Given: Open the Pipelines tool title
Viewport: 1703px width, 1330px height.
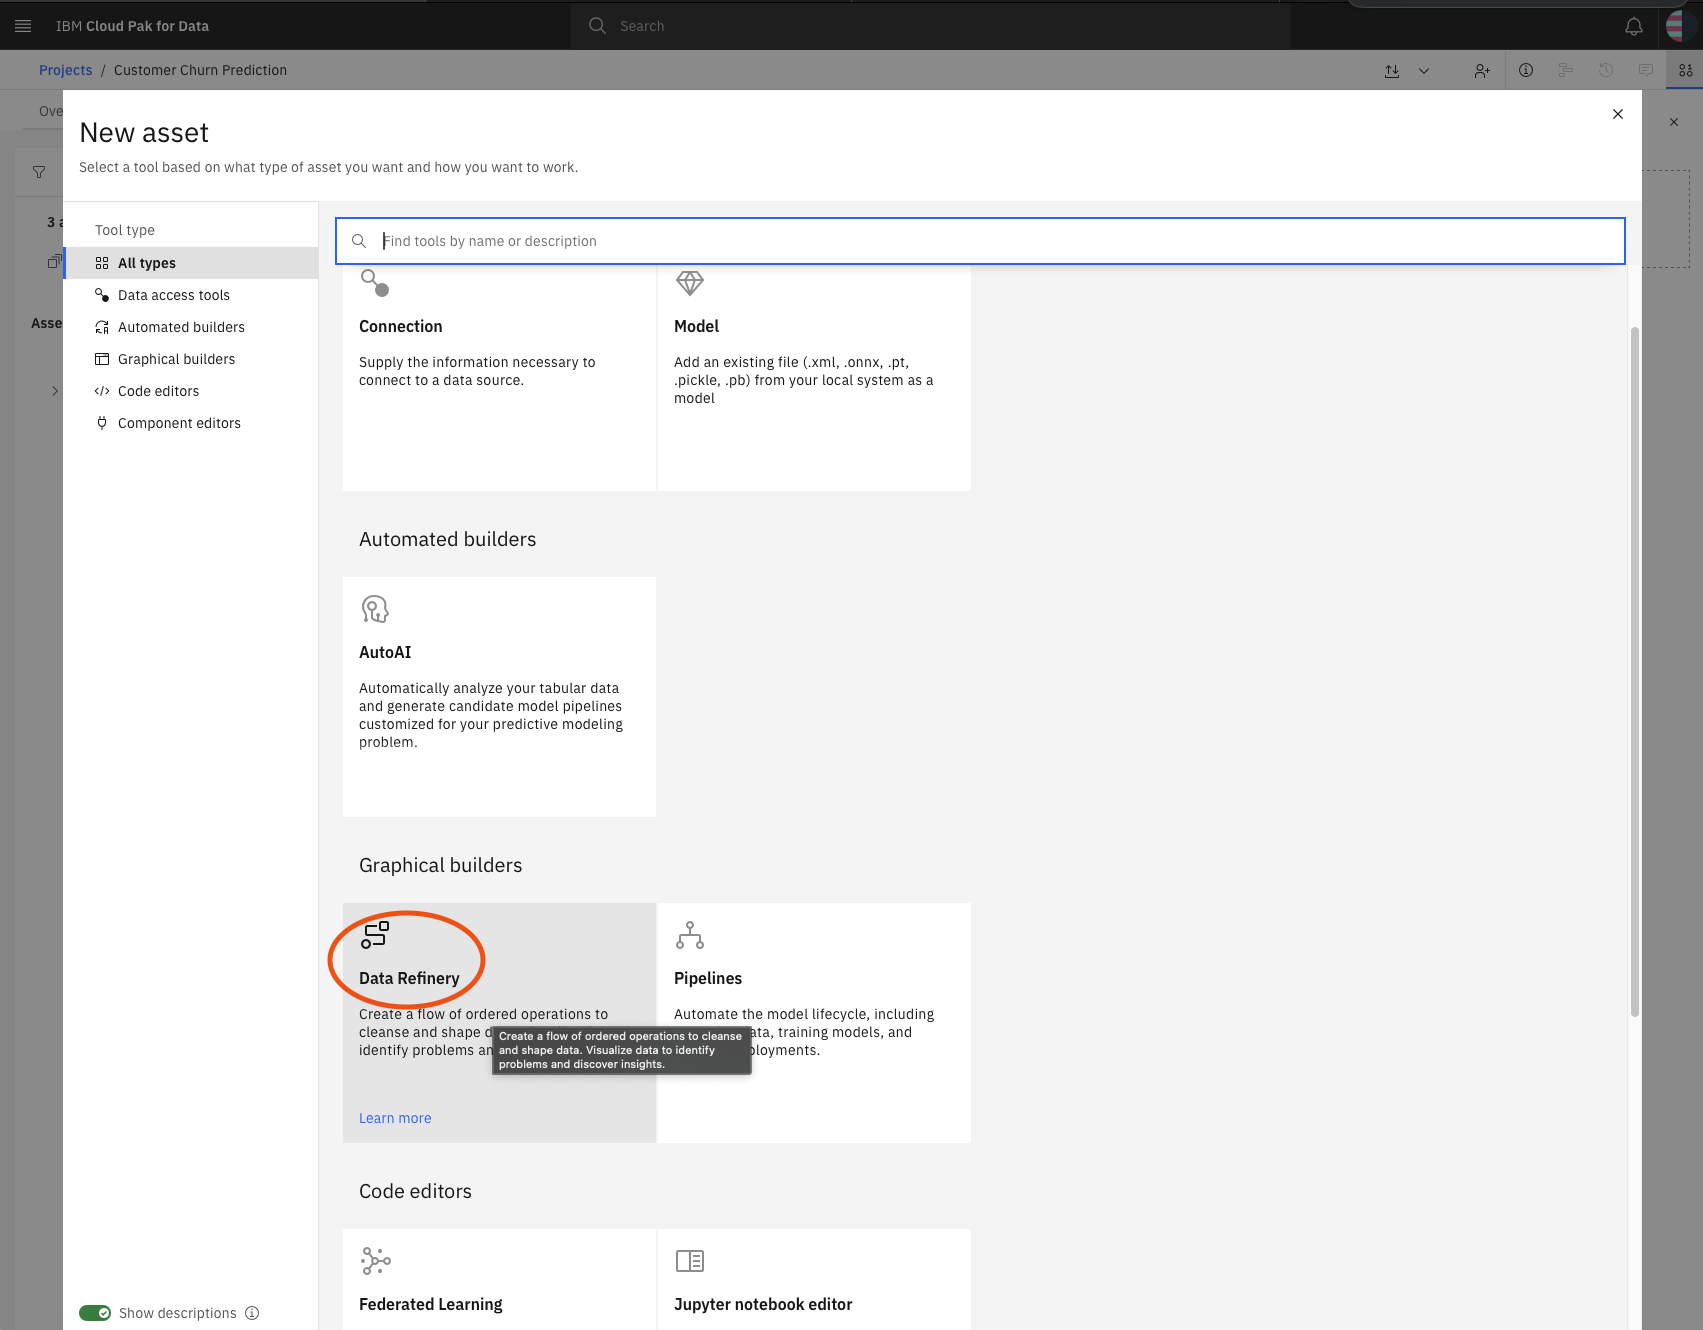Looking at the screenshot, I should (708, 978).
